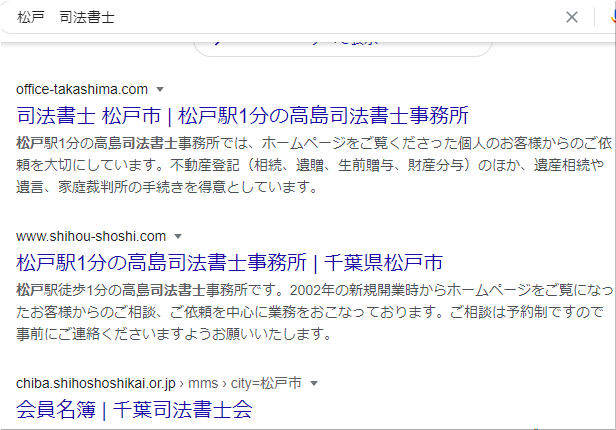The height and width of the screenshot is (430, 616).
Task: Click the www.shihou-shoshi.com URL text
Action: tap(91, 236)
